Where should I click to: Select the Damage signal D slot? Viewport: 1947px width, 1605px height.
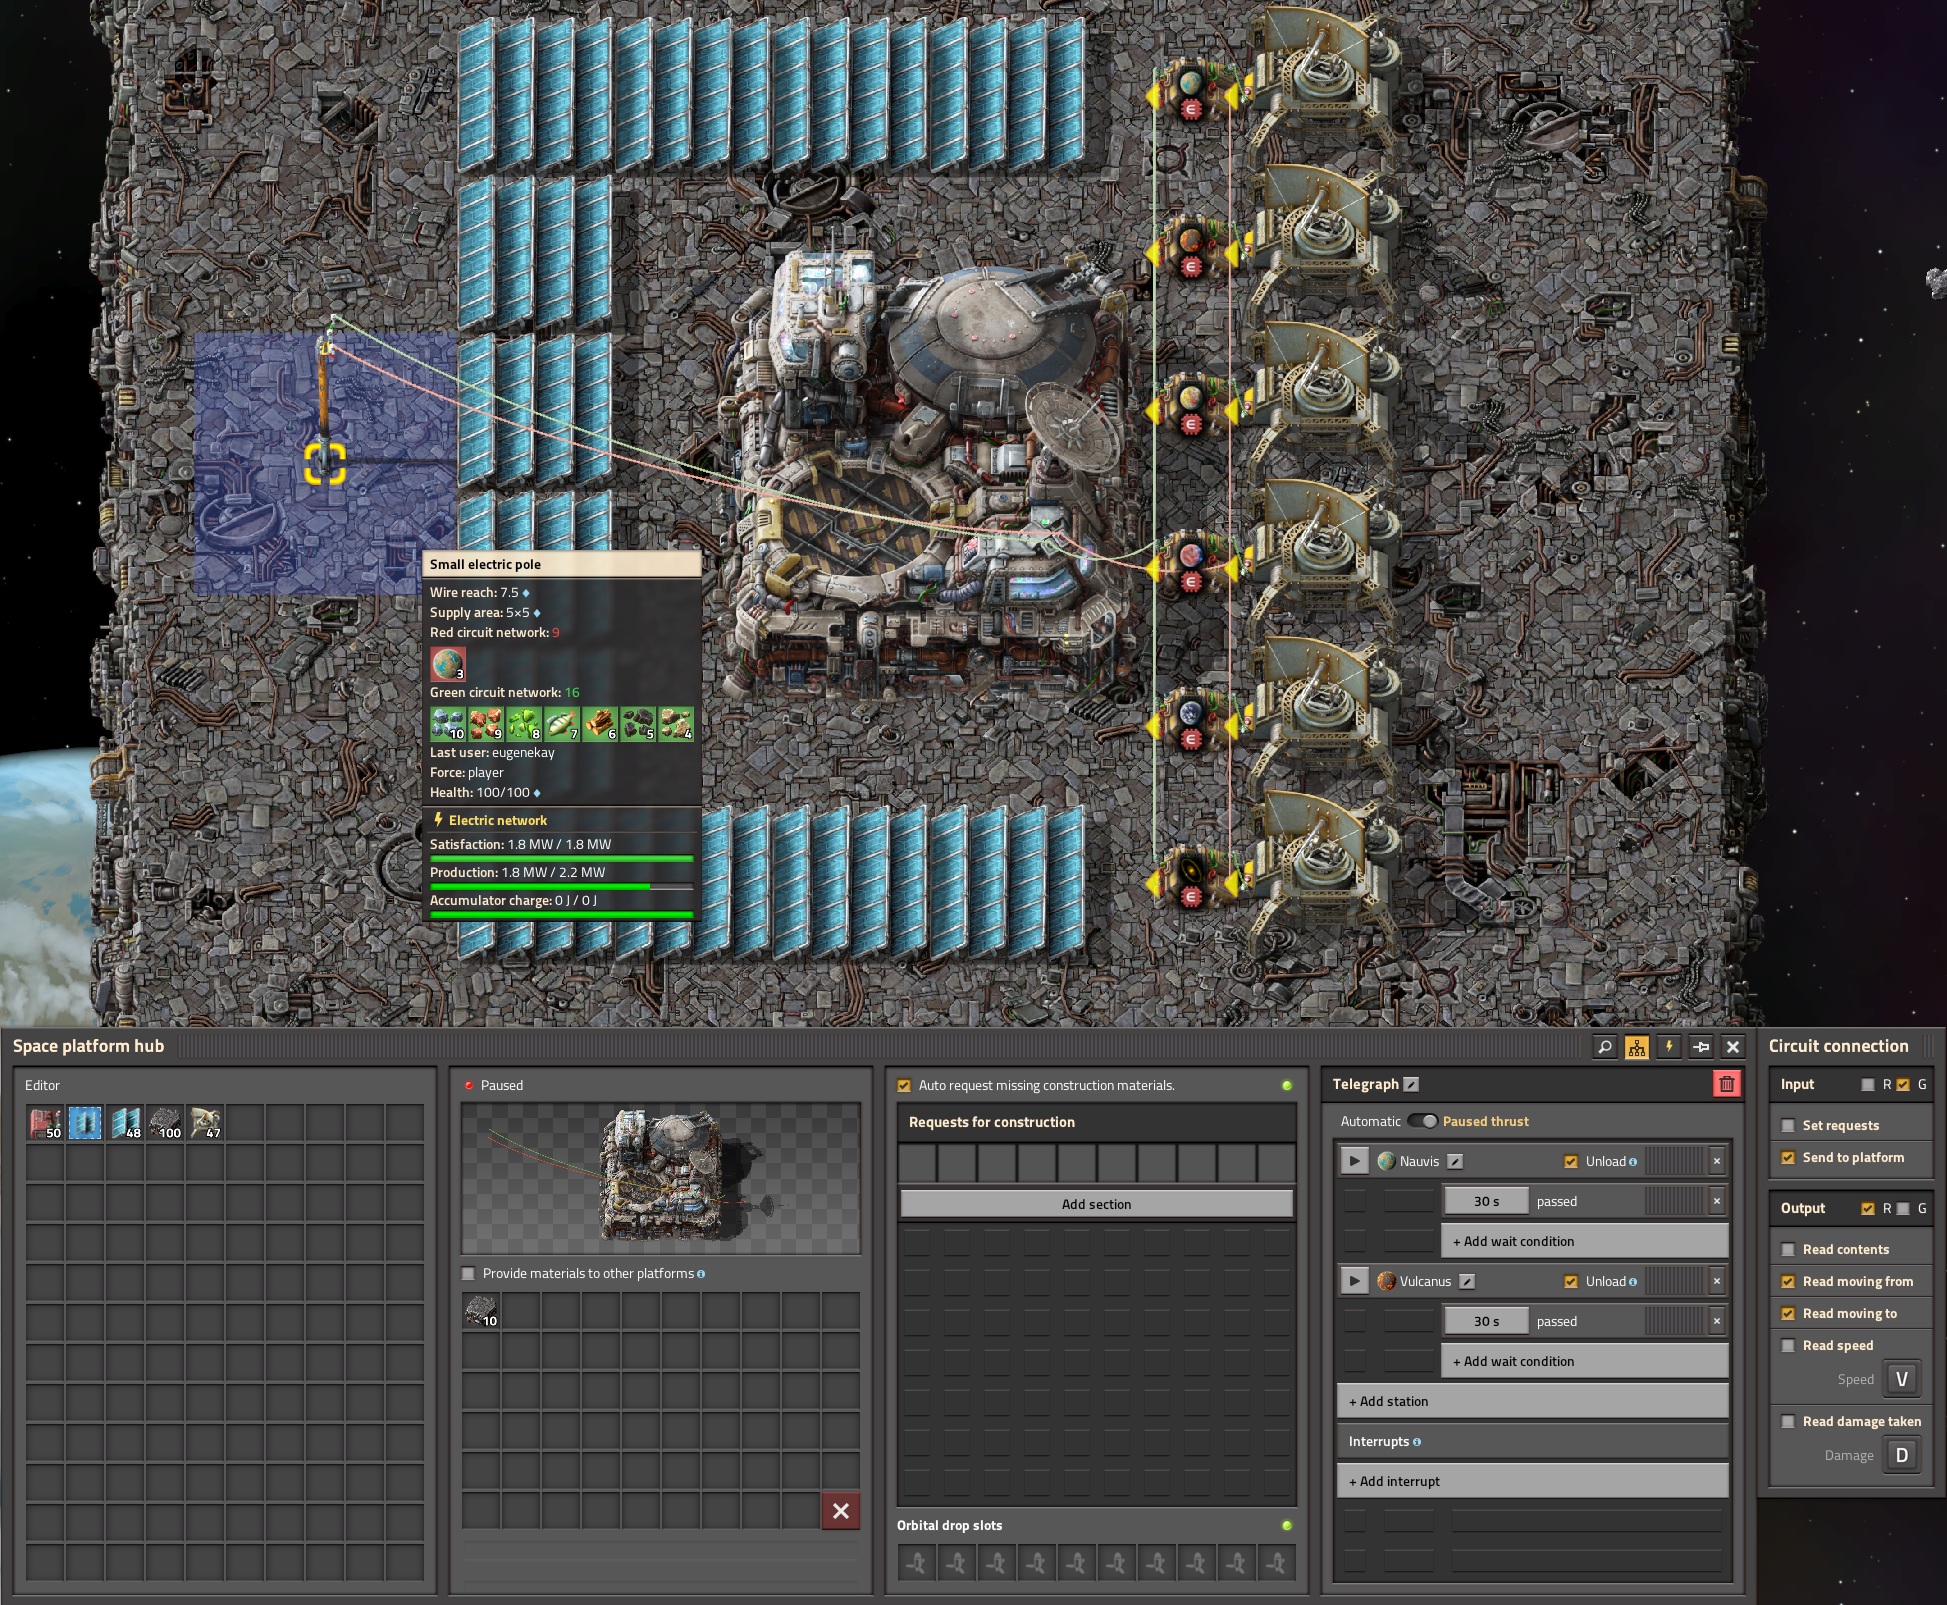[x=1901, y=1455]
